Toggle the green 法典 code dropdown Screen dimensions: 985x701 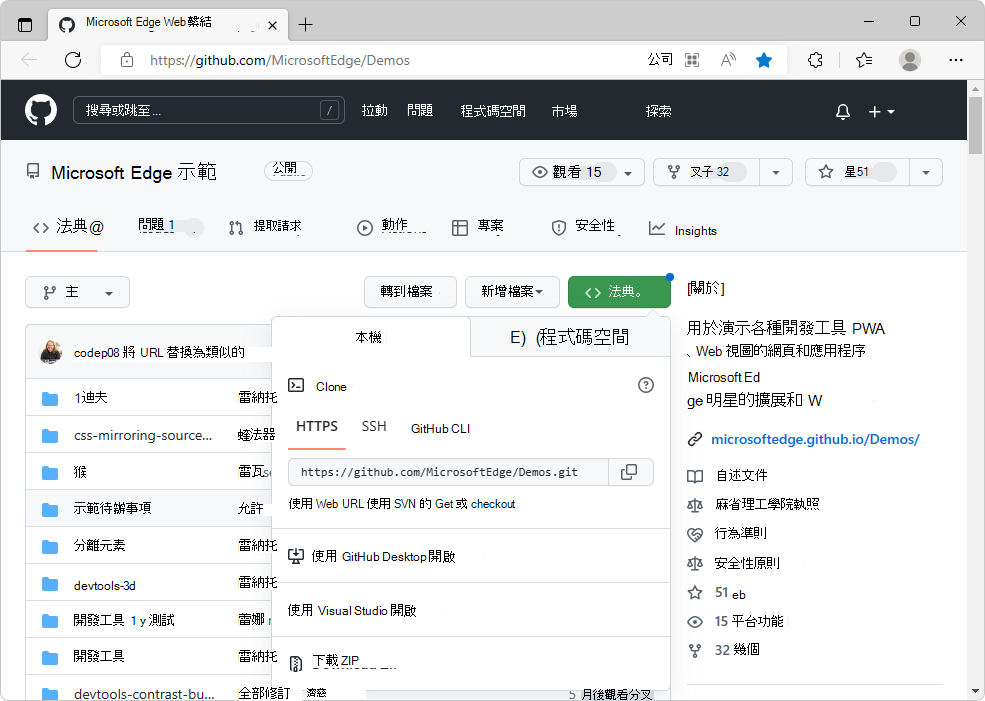pyautogui.click(x=619, y=292)
